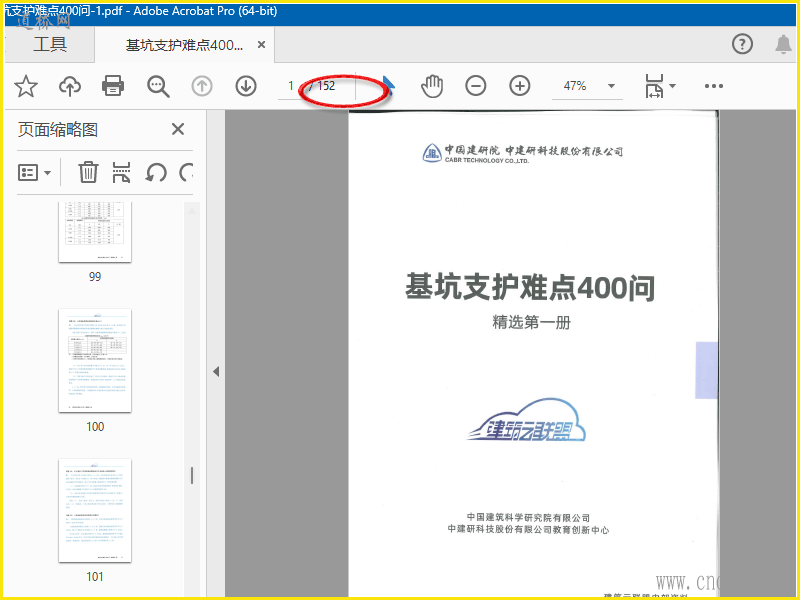Select page 101 thumbnail
Image resolution: width=800 pixels, height=600 pixels.
click(95, 510)
